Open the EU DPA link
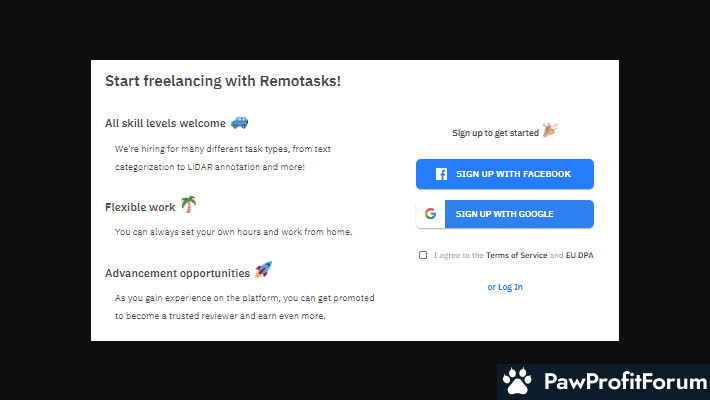710x400 pixels. [x=579, y=255]
